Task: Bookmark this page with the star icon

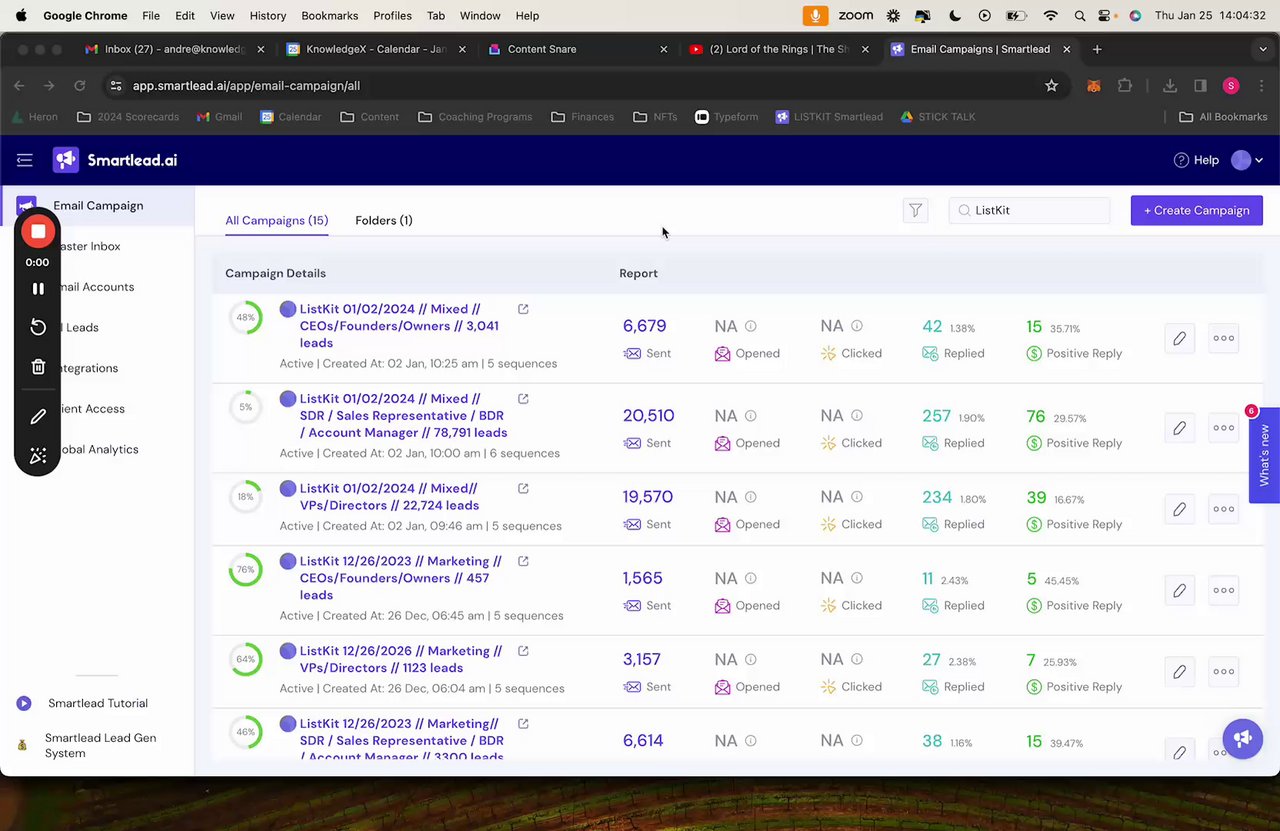Action: coord(1051,86)
